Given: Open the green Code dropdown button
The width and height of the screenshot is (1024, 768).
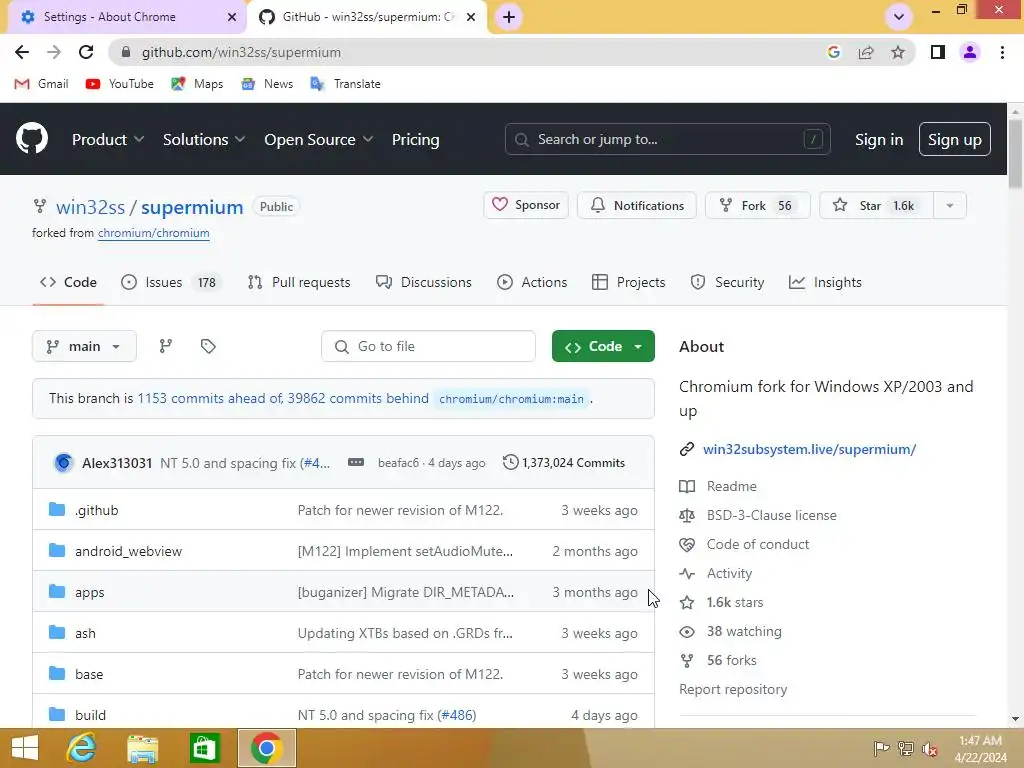Looking at the screenshot, I should click(x=603, y=346).
